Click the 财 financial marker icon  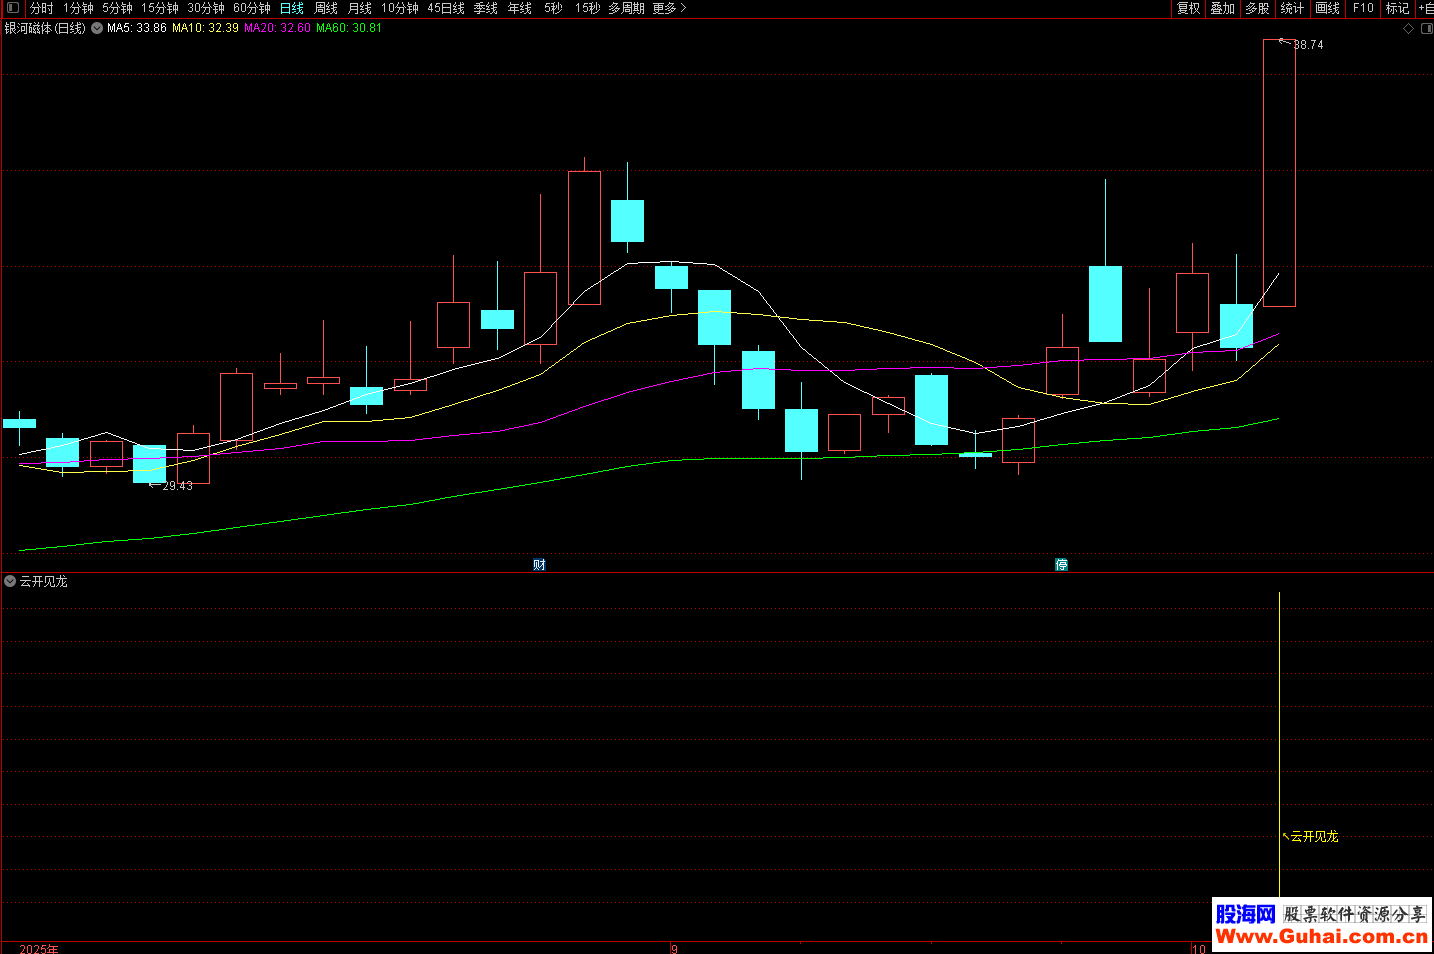(539, 565)
